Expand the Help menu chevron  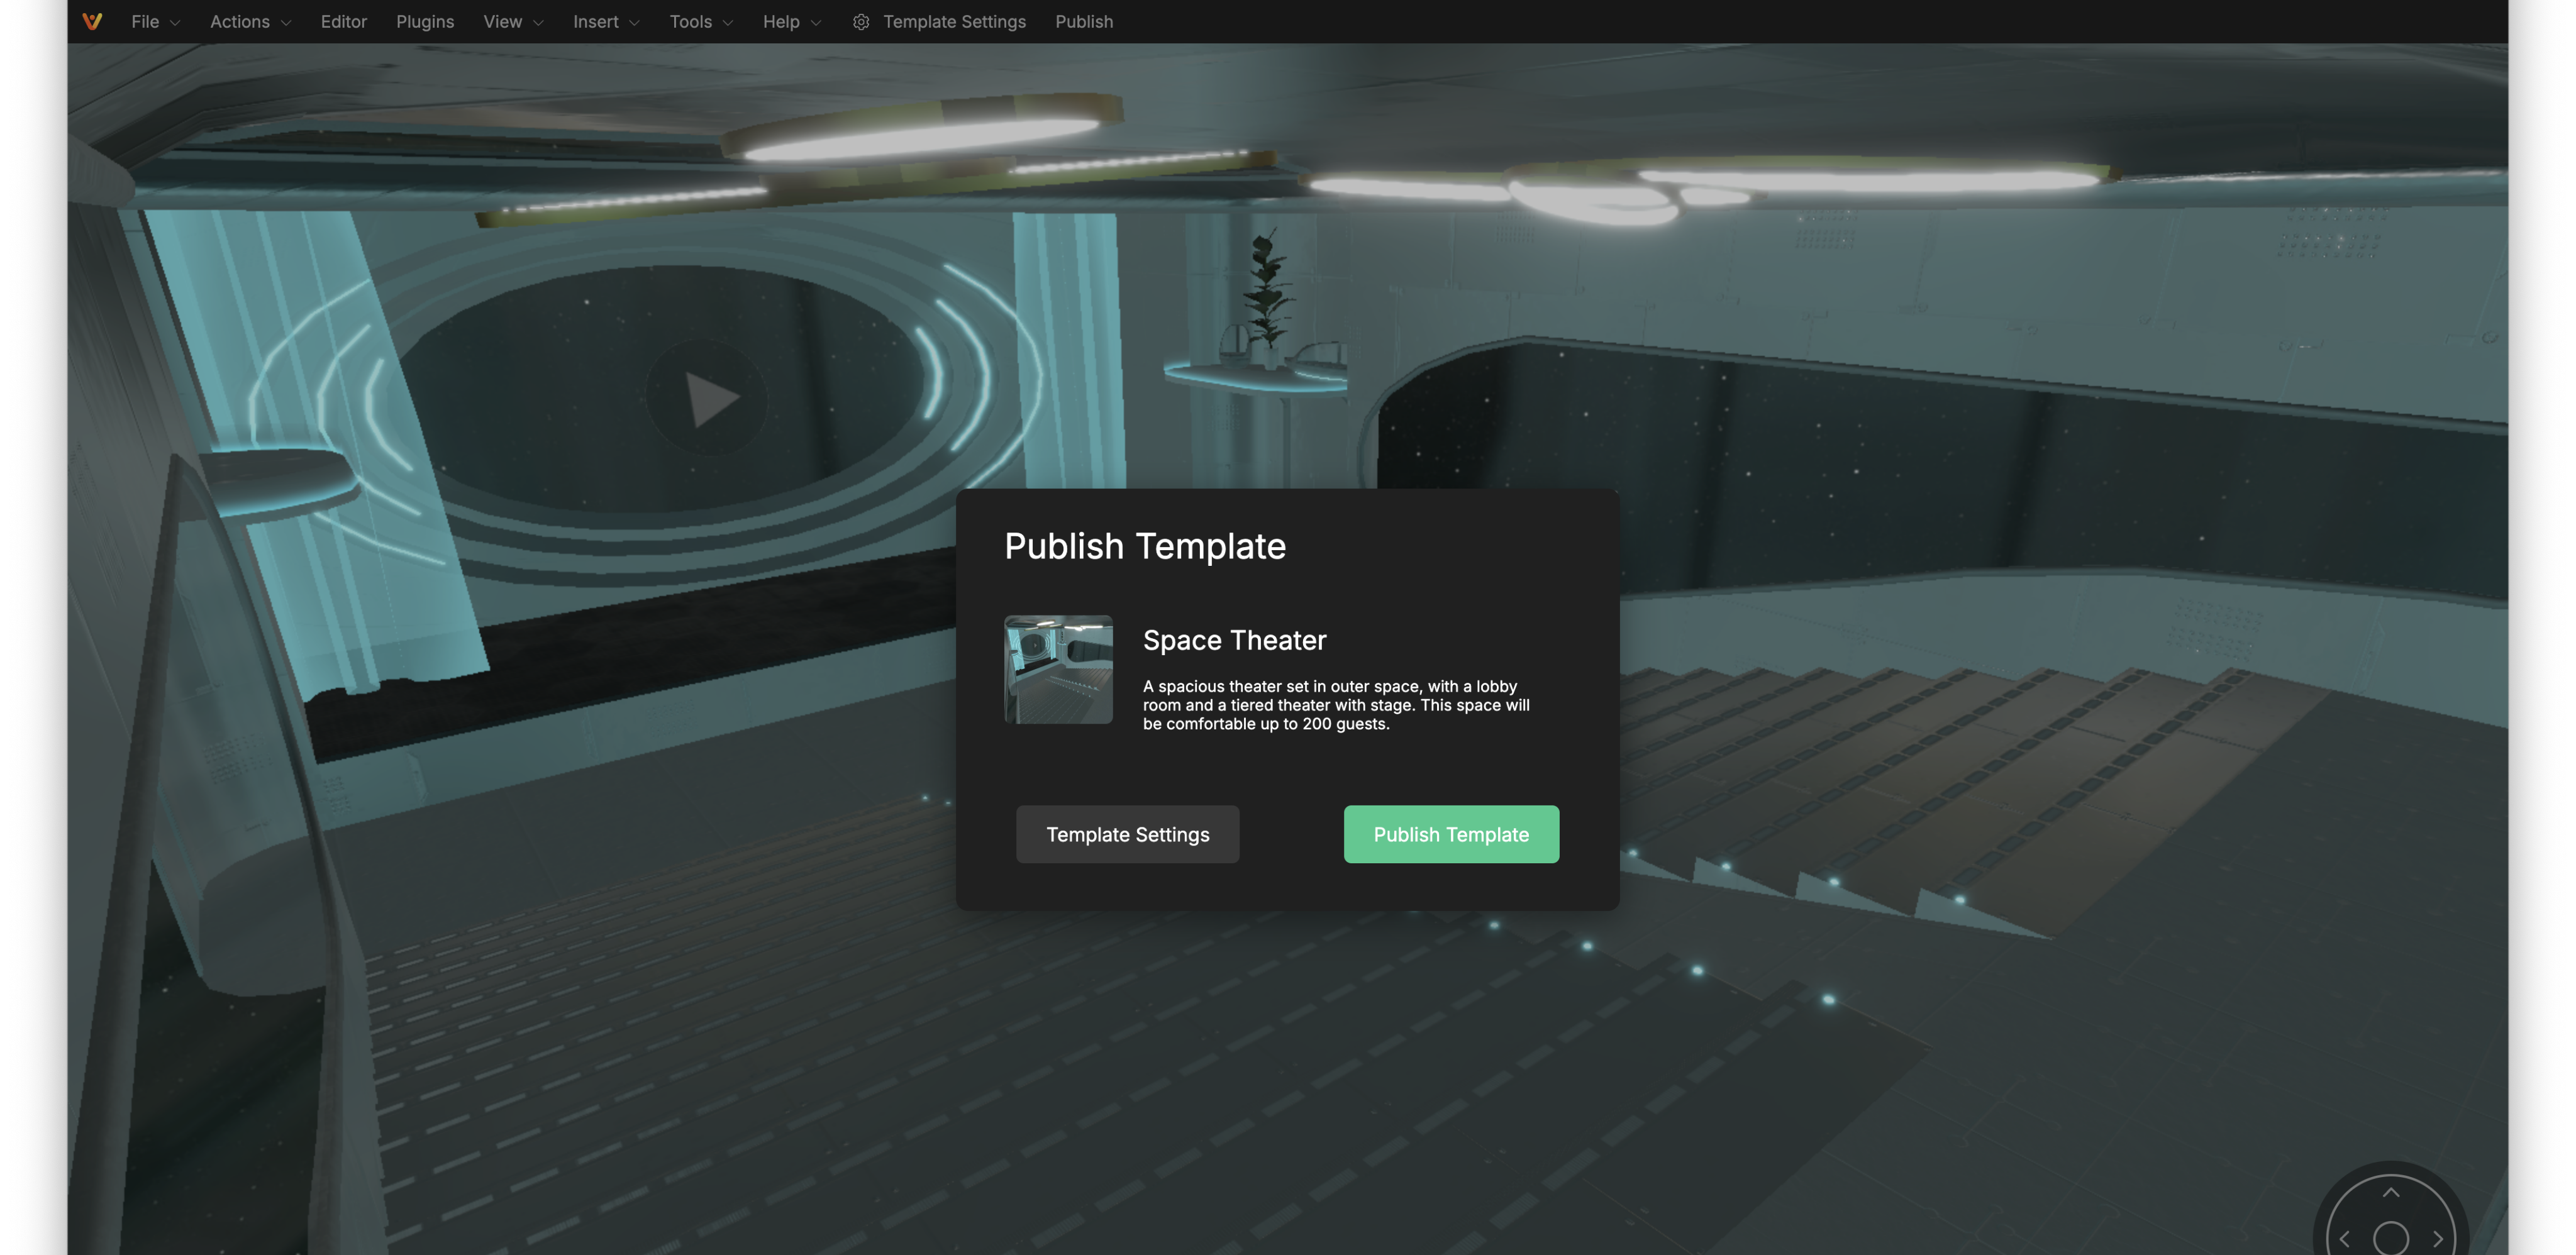[x=815, y=22]
